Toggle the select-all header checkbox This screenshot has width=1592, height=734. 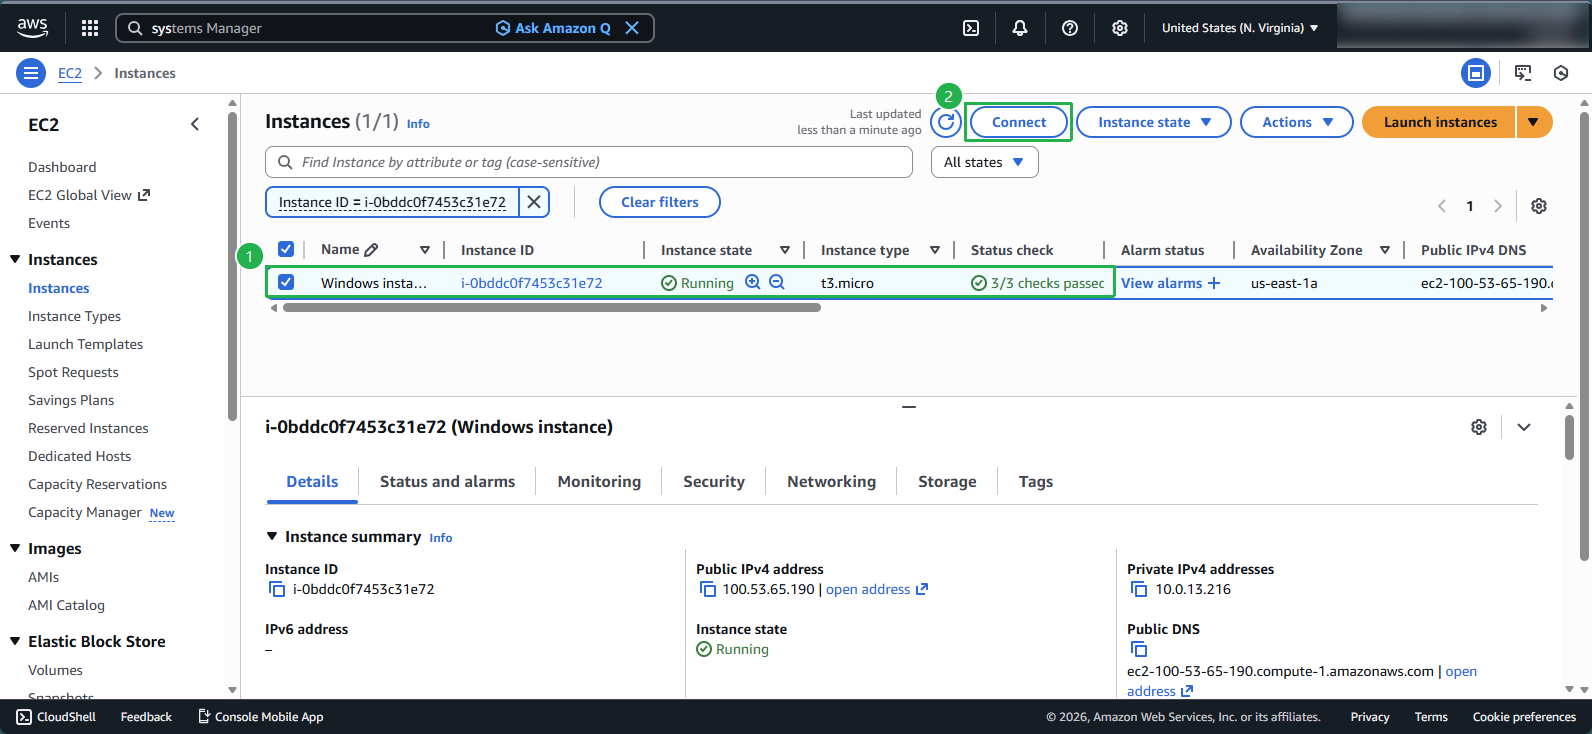(286, 249)
